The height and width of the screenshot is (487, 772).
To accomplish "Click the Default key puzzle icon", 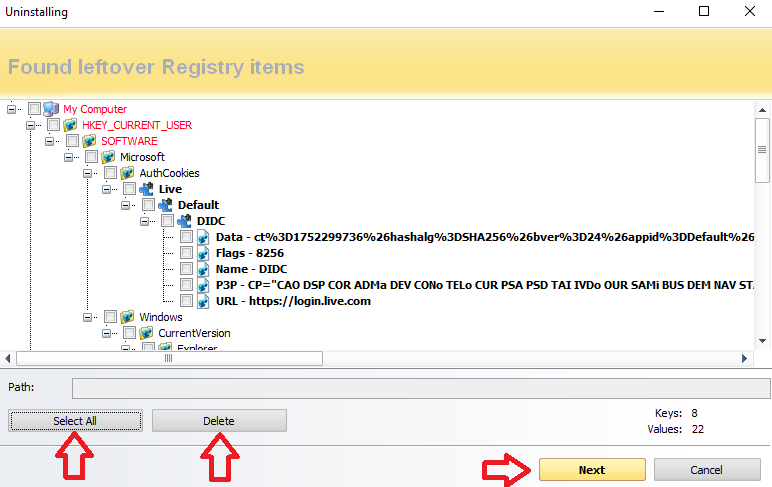I will (165, 205).
